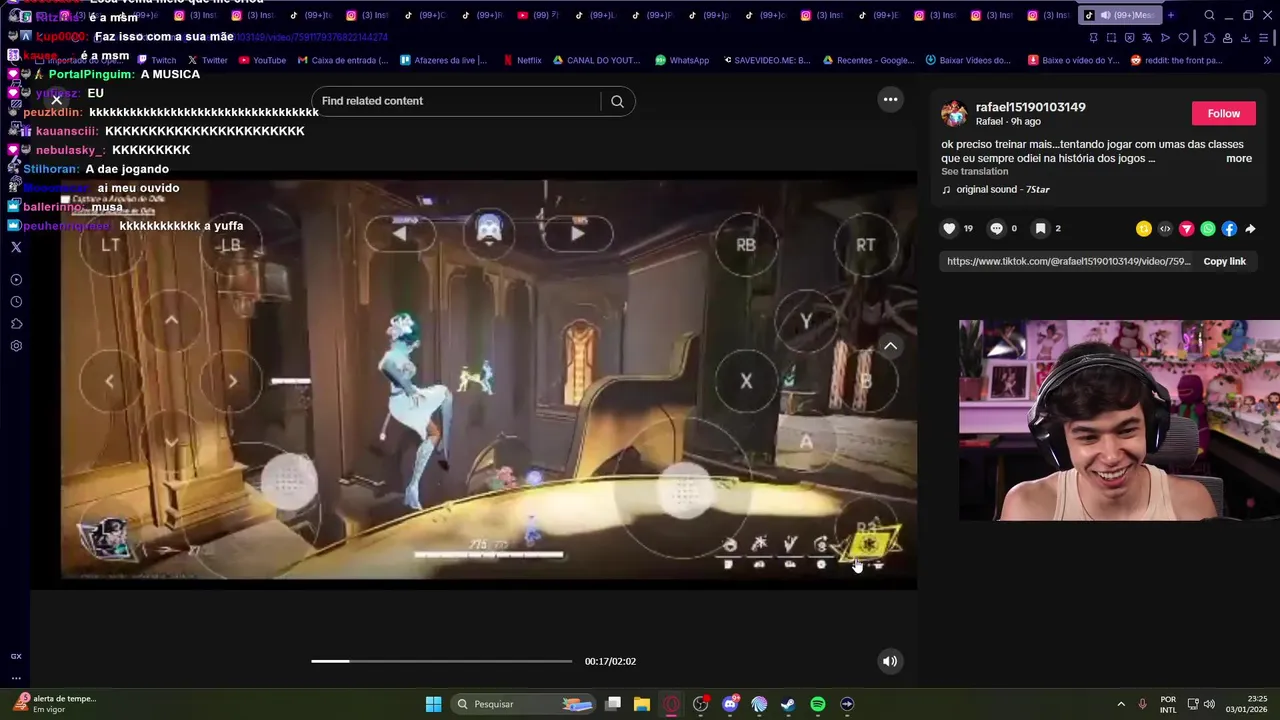Viewport: 1280px width, 720px height.
Task: Click the Pesquisar taskbar search box
Action: [522, 704]
